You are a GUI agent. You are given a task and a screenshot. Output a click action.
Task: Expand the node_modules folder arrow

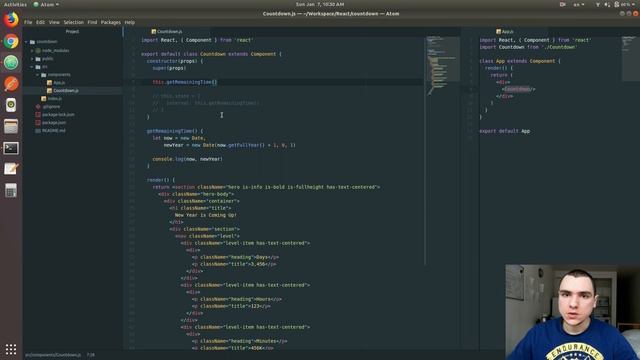(32, 51)
